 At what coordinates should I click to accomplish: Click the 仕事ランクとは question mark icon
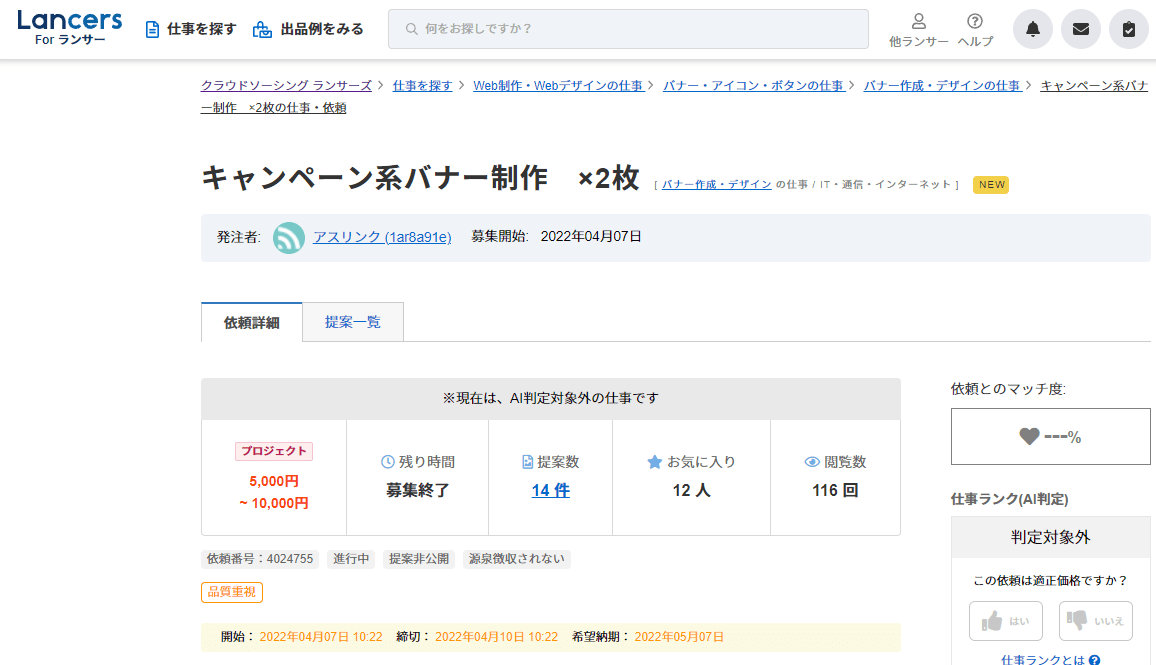(1095, 660)
